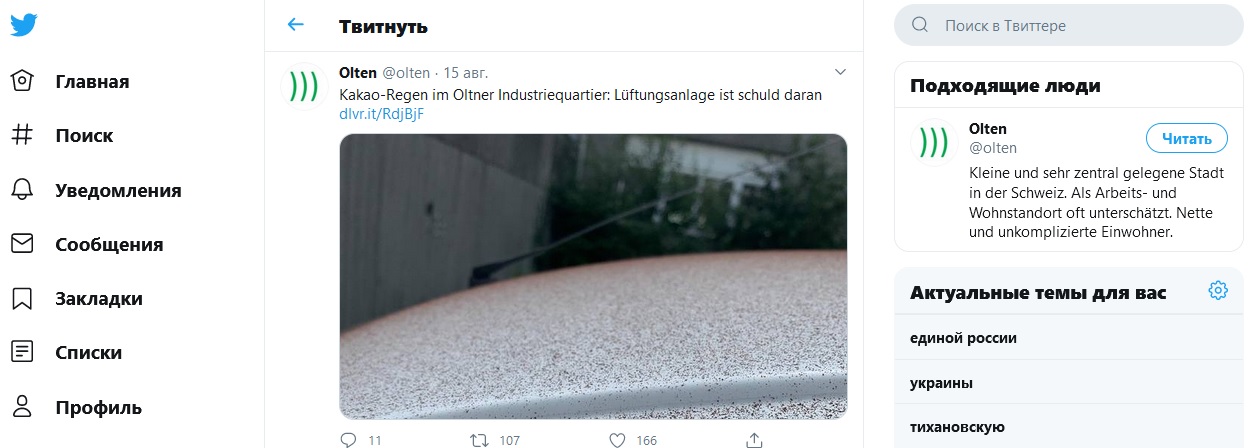
Task: Retweet using the icon with 107
Action: coord(480,439)
